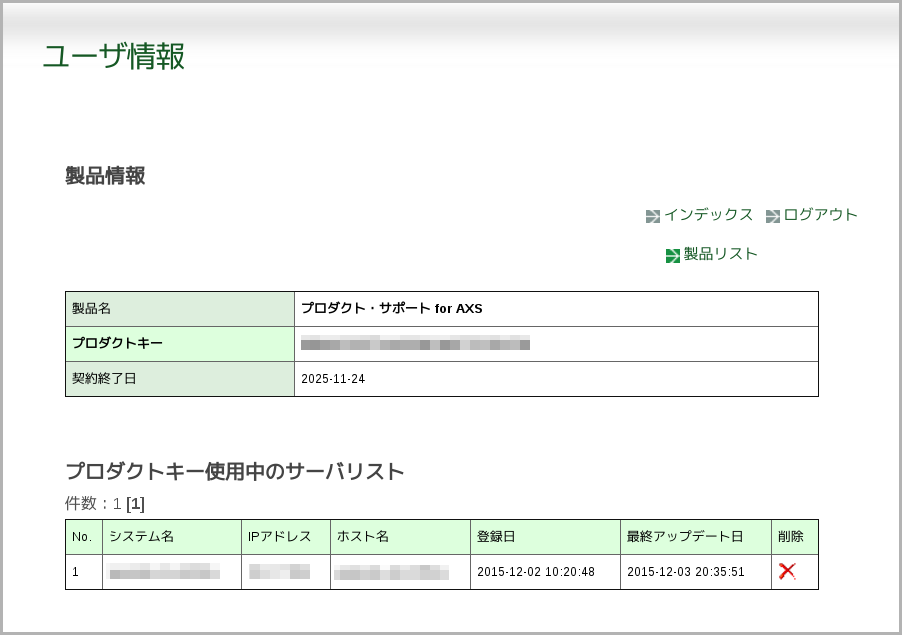Viewport: 902px width, 635px height.
Task: Open the インデックス link
Action: 708,215
